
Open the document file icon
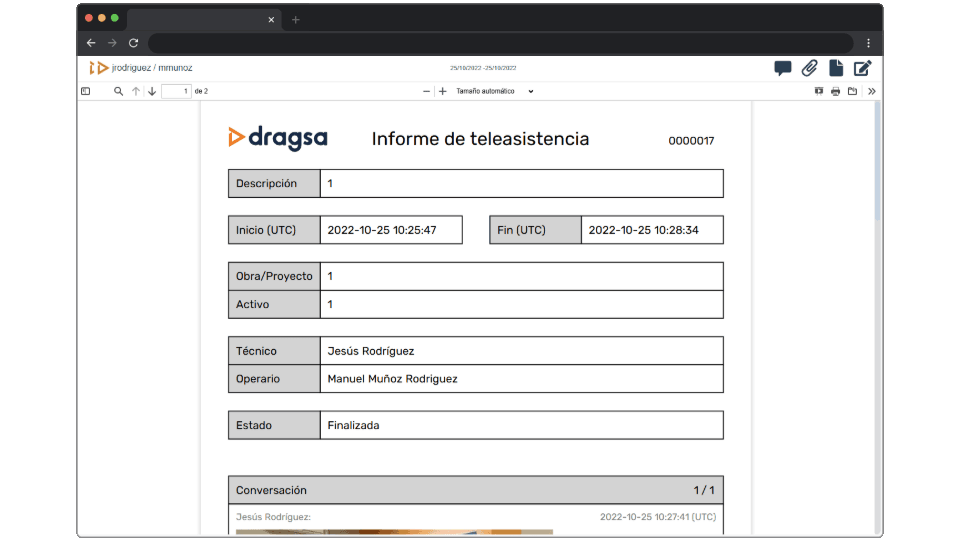(836, 68)
